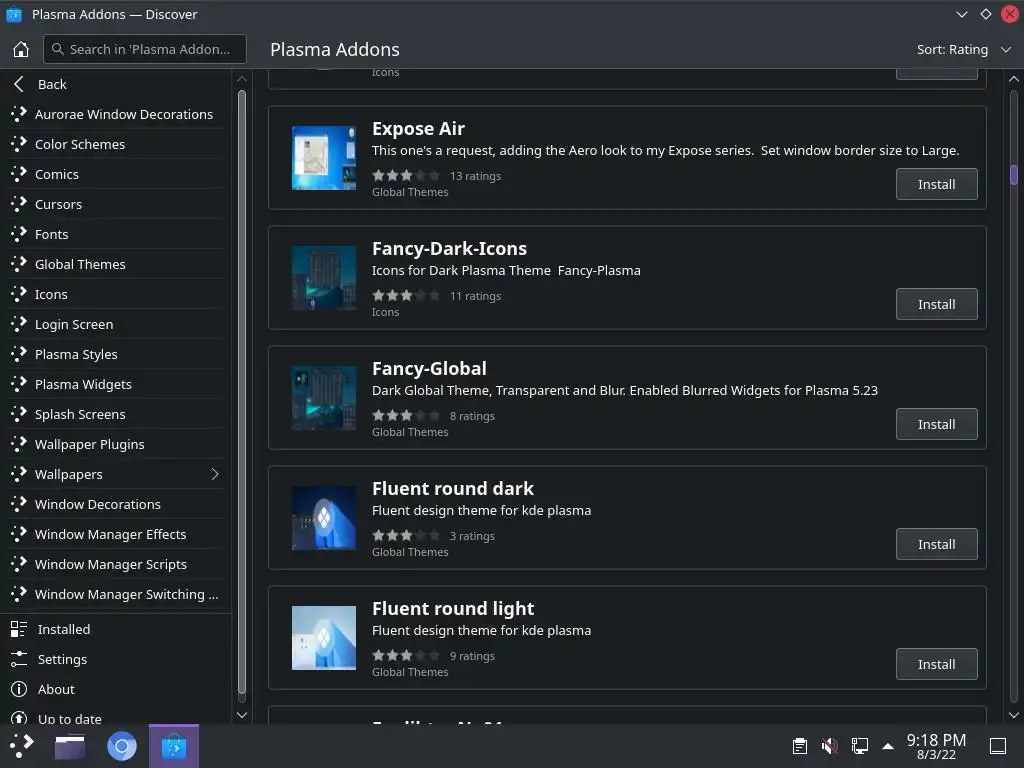Click the search magnifier icon
Image resolution: width=1024 pixels, height=768 pixels.
(57, 49)
